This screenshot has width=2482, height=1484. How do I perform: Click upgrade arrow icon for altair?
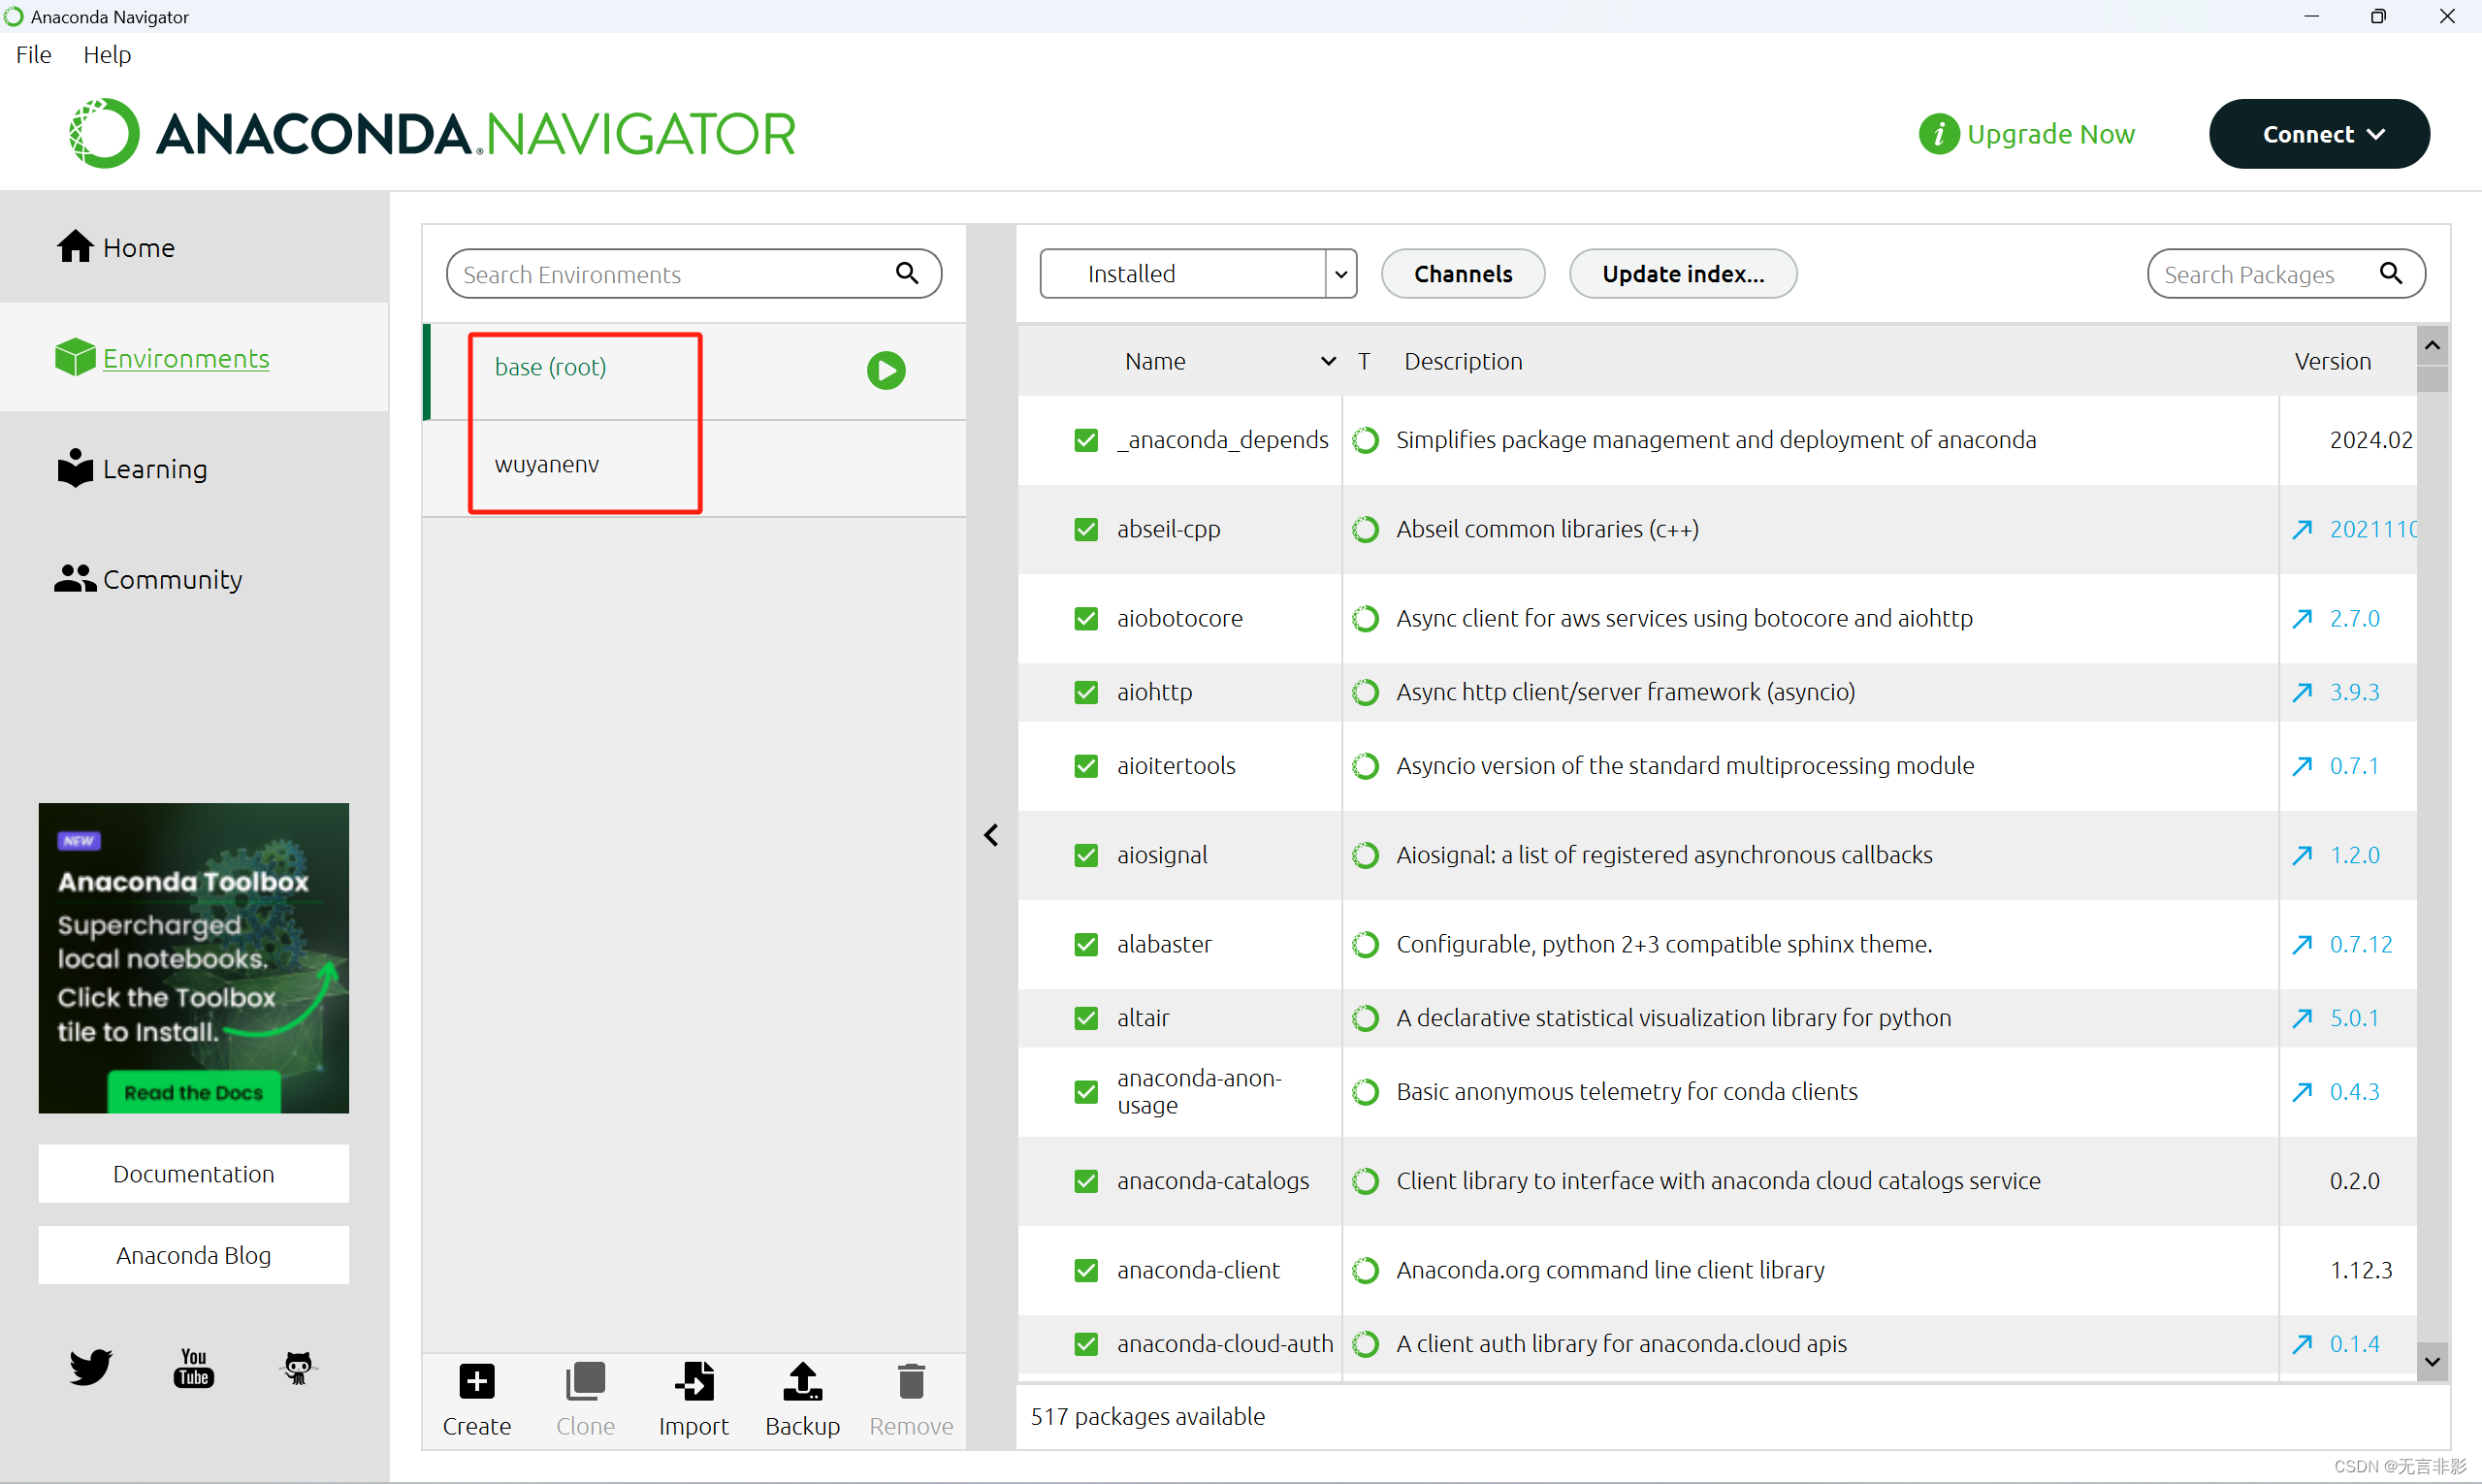tap(2302, 1018)
